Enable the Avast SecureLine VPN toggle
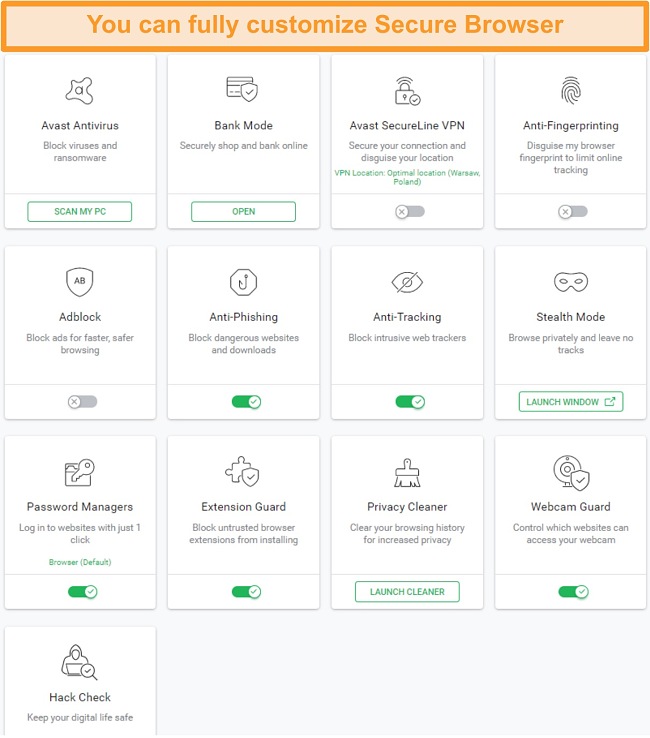The width and height of the screenshot is (650, 738). pyautogui.click(x=409, y=212)
